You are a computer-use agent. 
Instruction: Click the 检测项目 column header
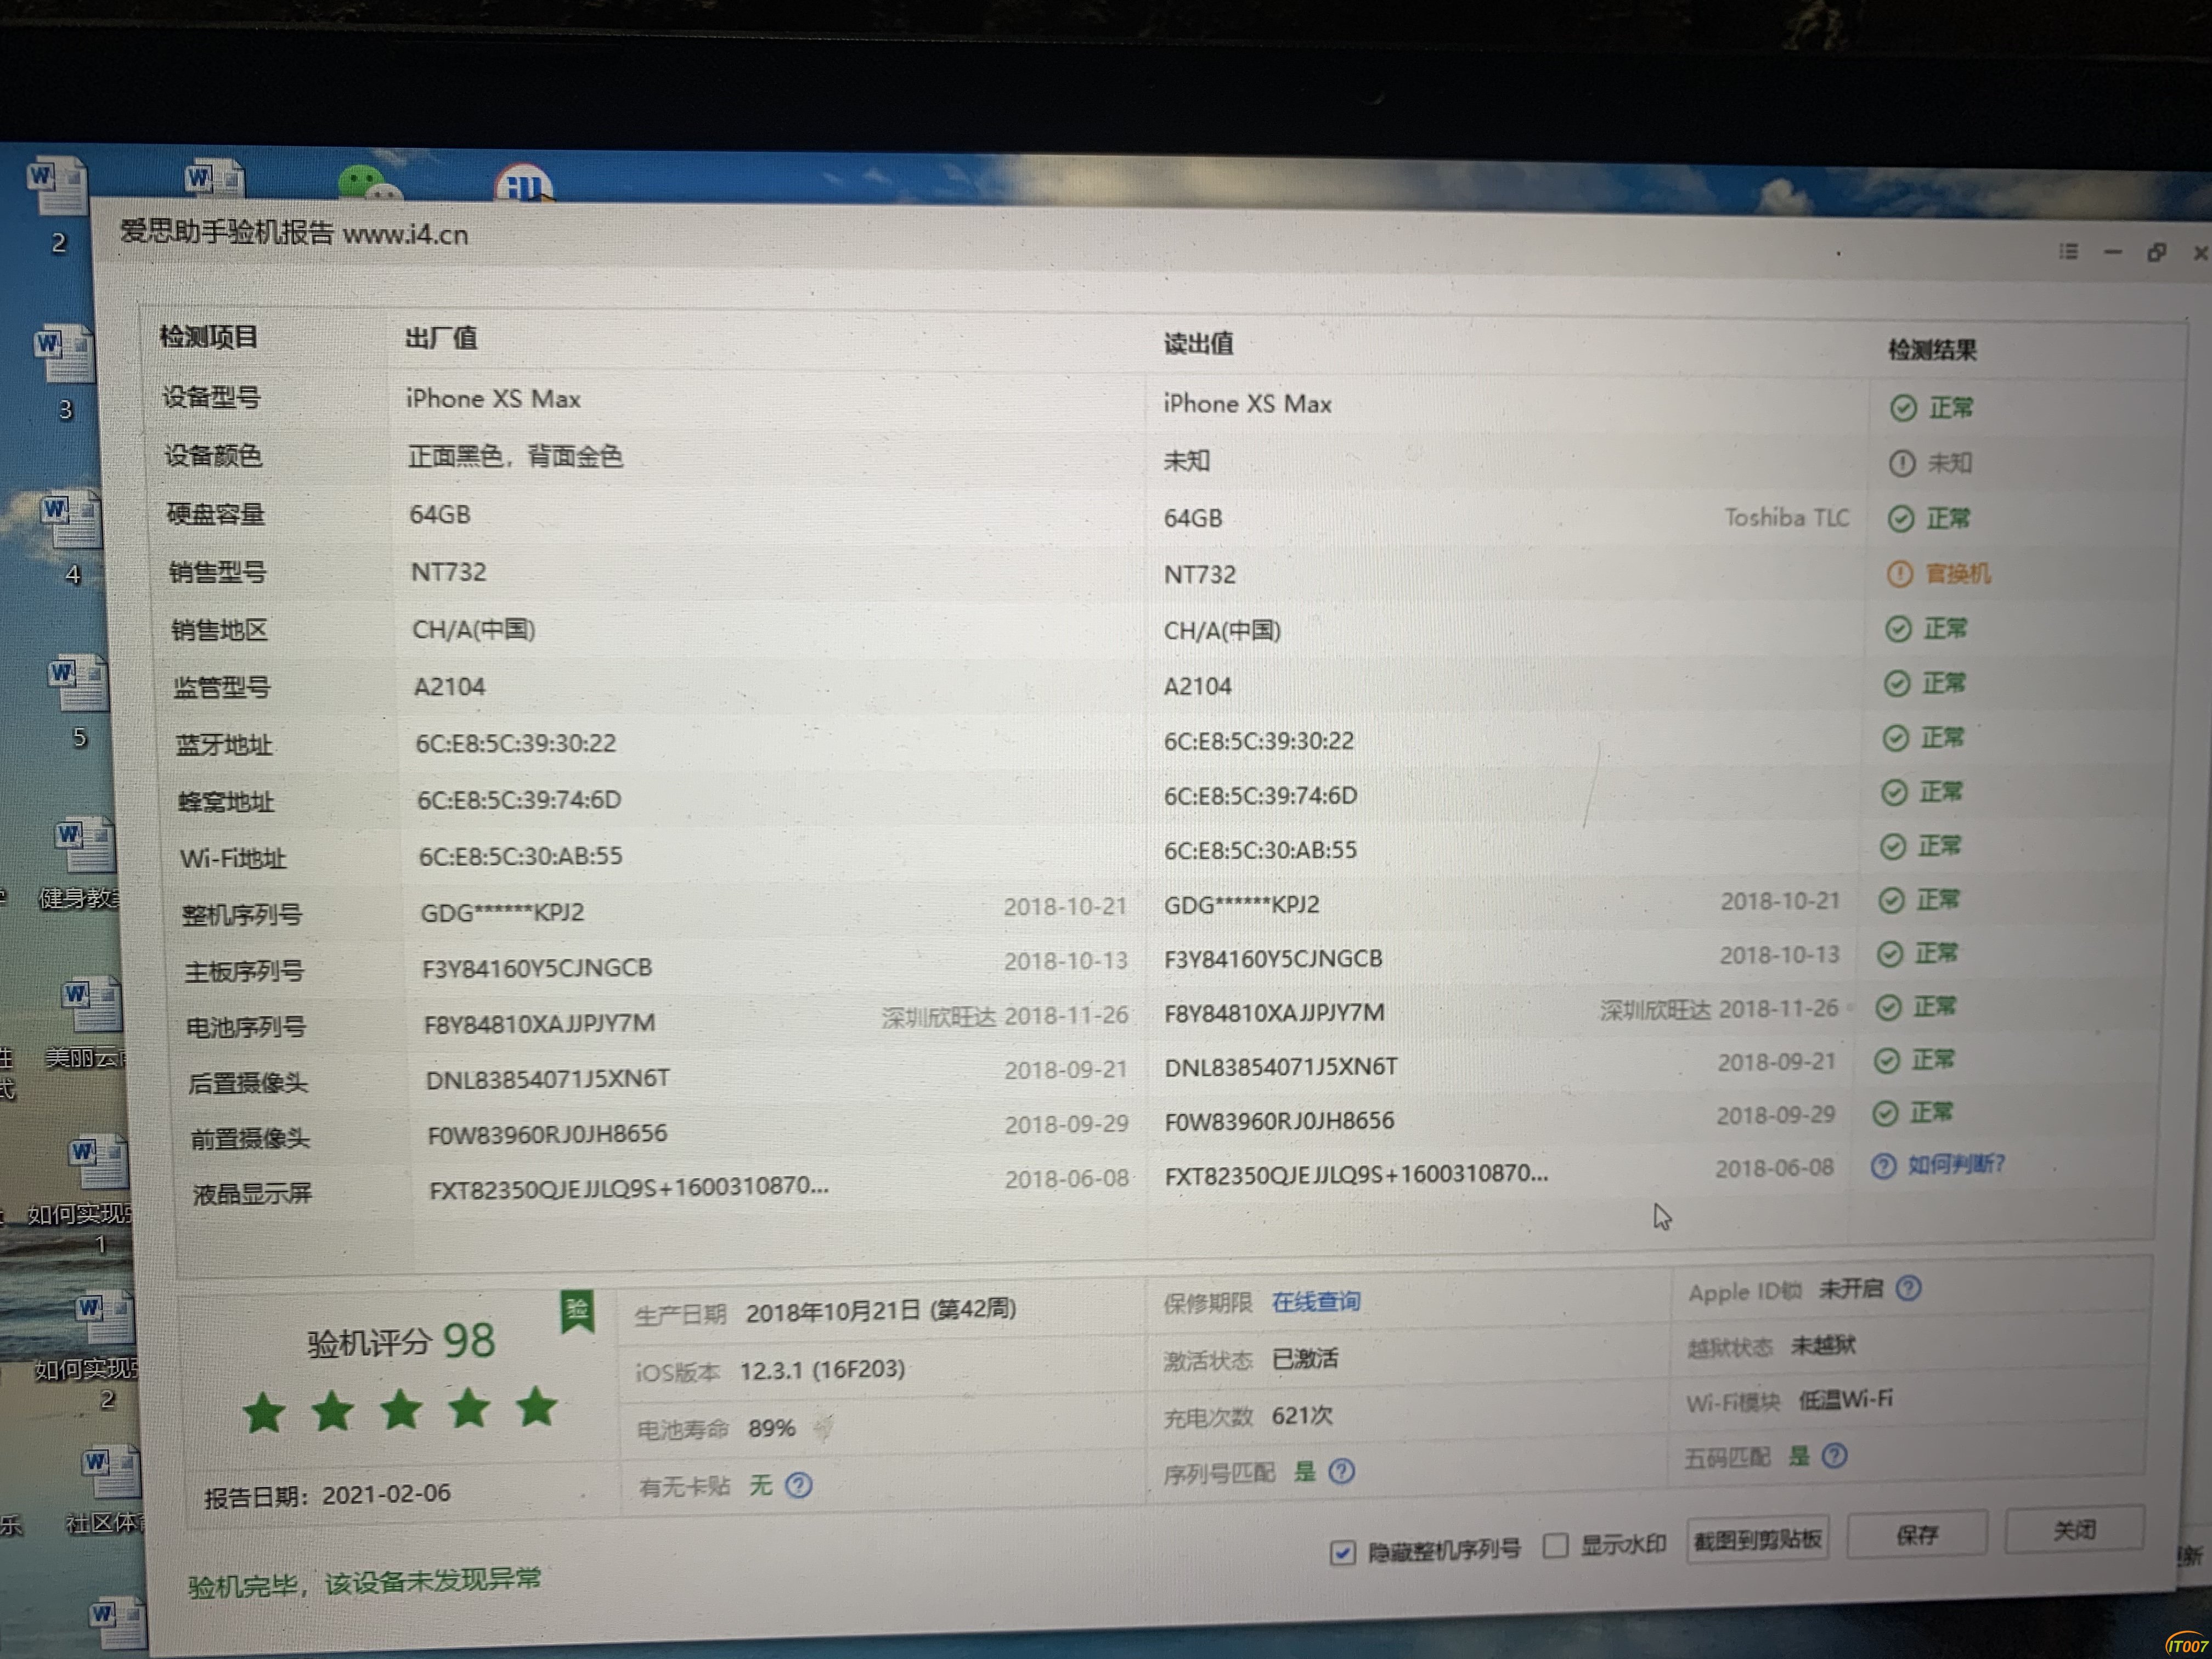coord(209,337)
